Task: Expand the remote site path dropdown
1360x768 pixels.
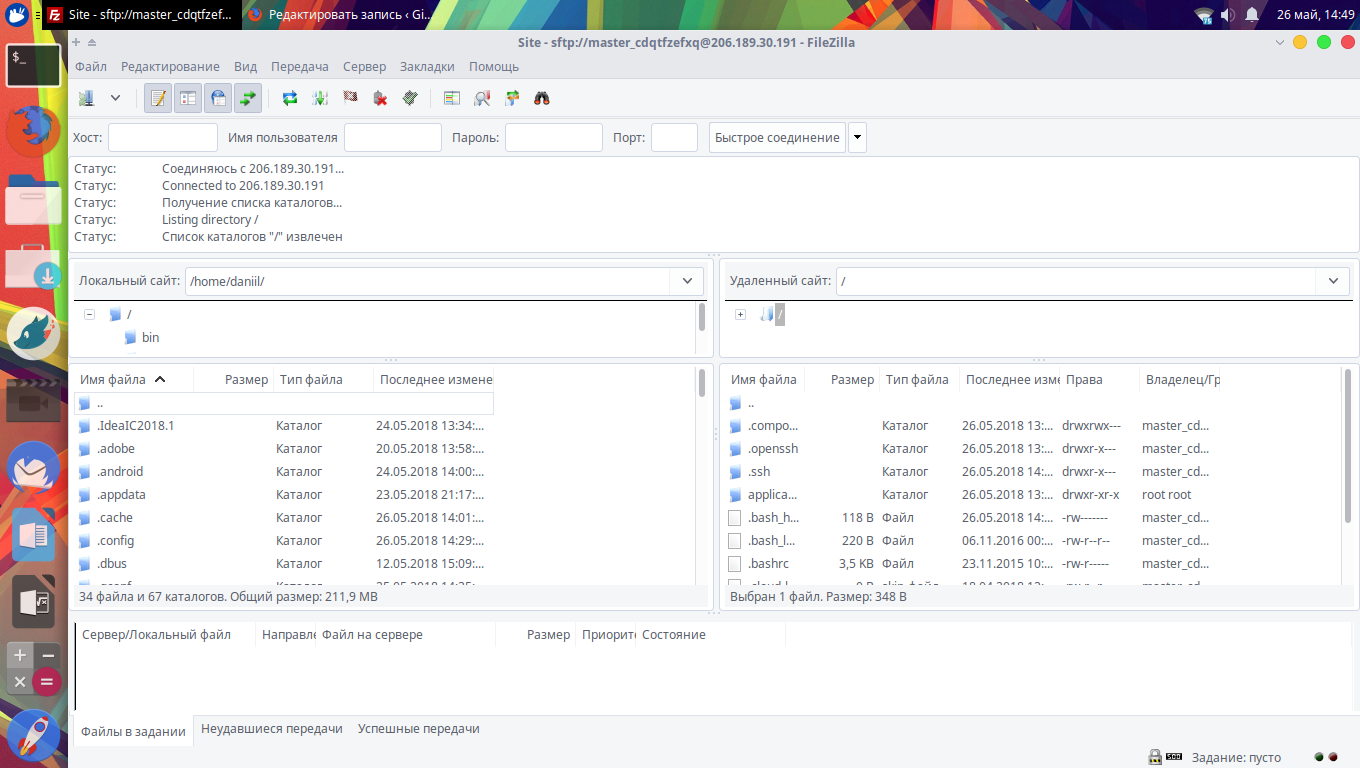Action: tap(1333, 281)
